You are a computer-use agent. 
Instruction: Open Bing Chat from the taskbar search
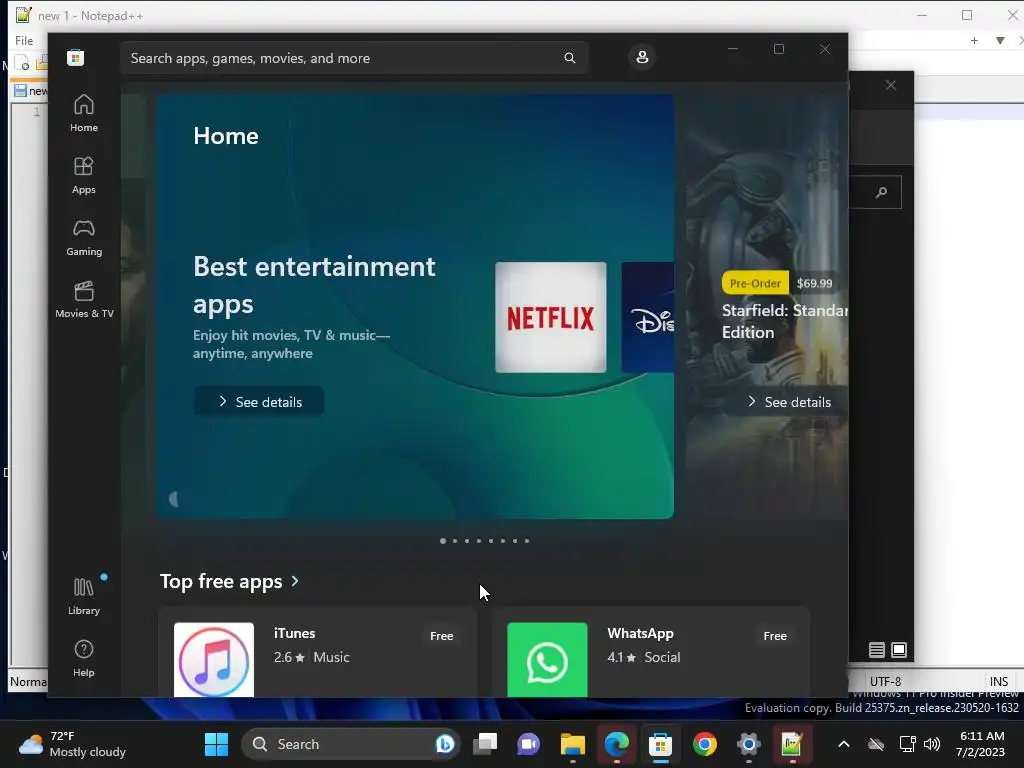445,744
